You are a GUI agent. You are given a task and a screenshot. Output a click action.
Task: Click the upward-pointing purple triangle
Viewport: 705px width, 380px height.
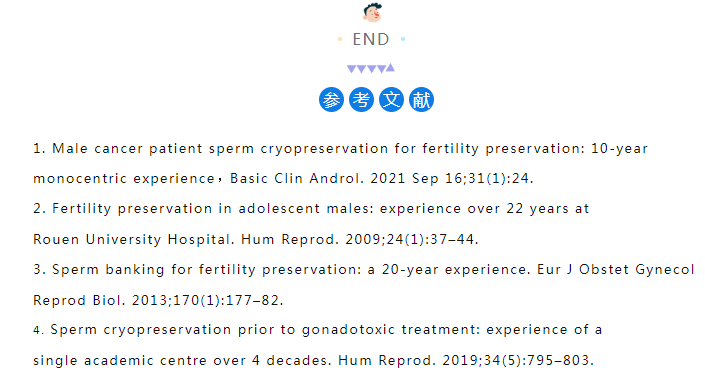(390, 68)
